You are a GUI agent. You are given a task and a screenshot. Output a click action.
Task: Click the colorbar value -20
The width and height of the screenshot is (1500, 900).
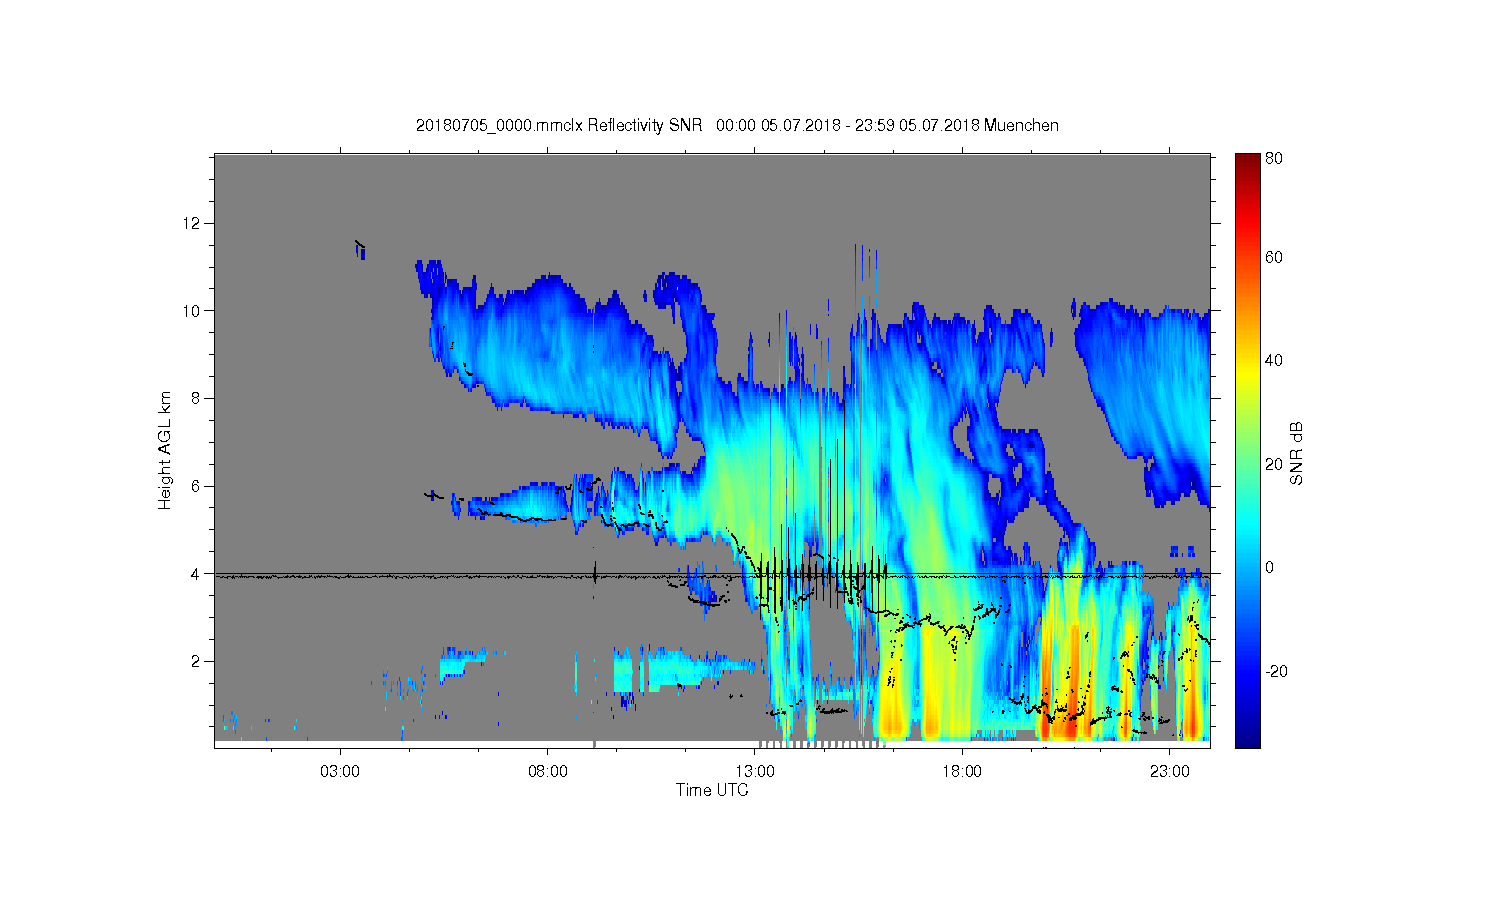click(x=1276, y=671)
